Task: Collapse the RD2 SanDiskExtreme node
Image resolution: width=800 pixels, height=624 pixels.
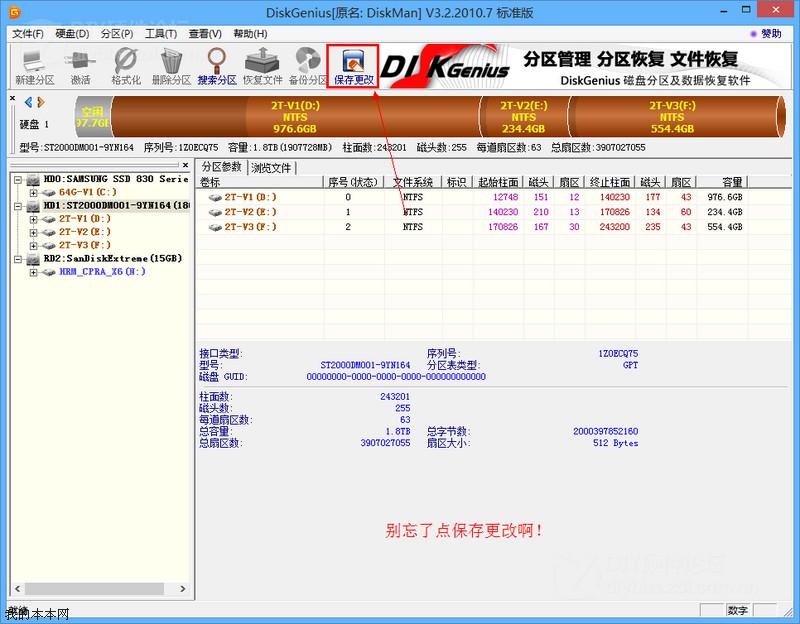Action: point(18,259)
